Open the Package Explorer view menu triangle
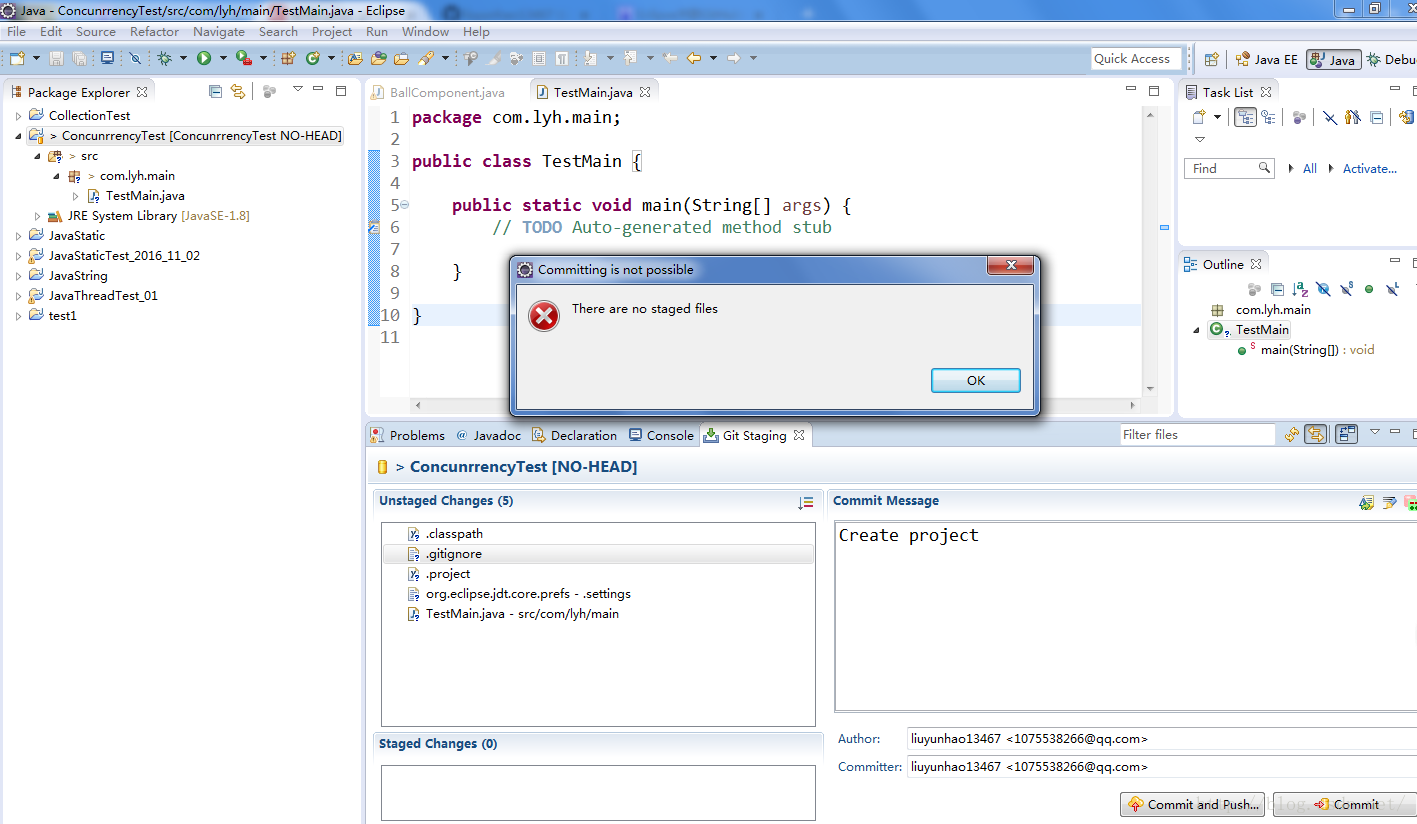Image resolution: width=1417 pixels, height=824 pixels. 297,90
